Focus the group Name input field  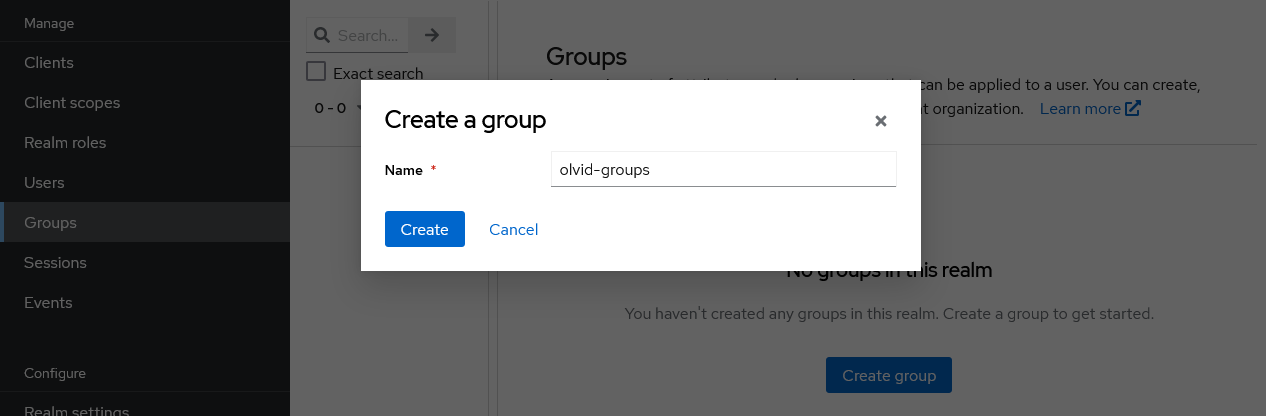click(x=724, y=169)
